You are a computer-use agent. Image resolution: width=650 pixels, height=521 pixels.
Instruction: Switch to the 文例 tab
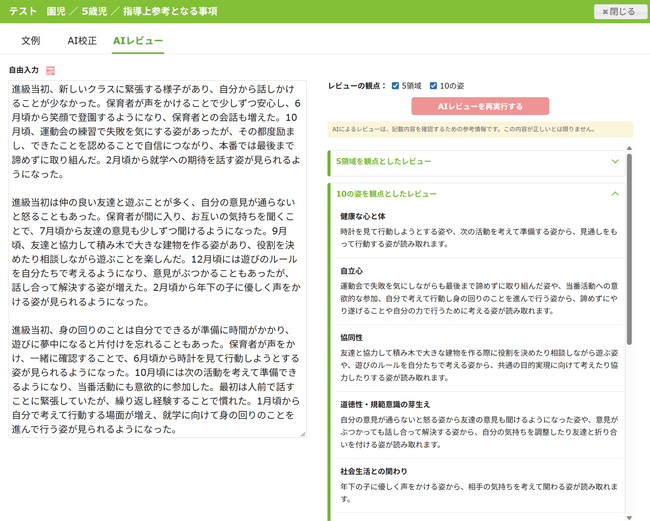(31, 41)
